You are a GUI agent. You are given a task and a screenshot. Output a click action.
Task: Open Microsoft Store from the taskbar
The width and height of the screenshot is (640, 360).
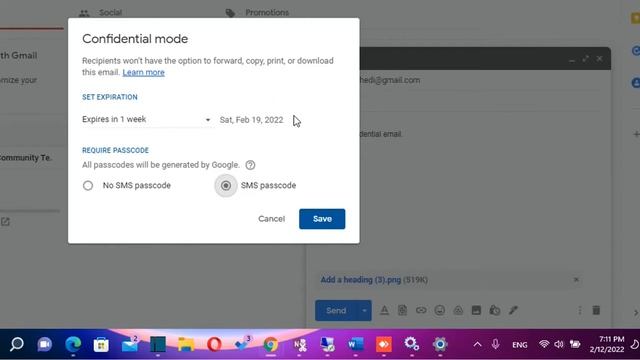click(101, 344)
